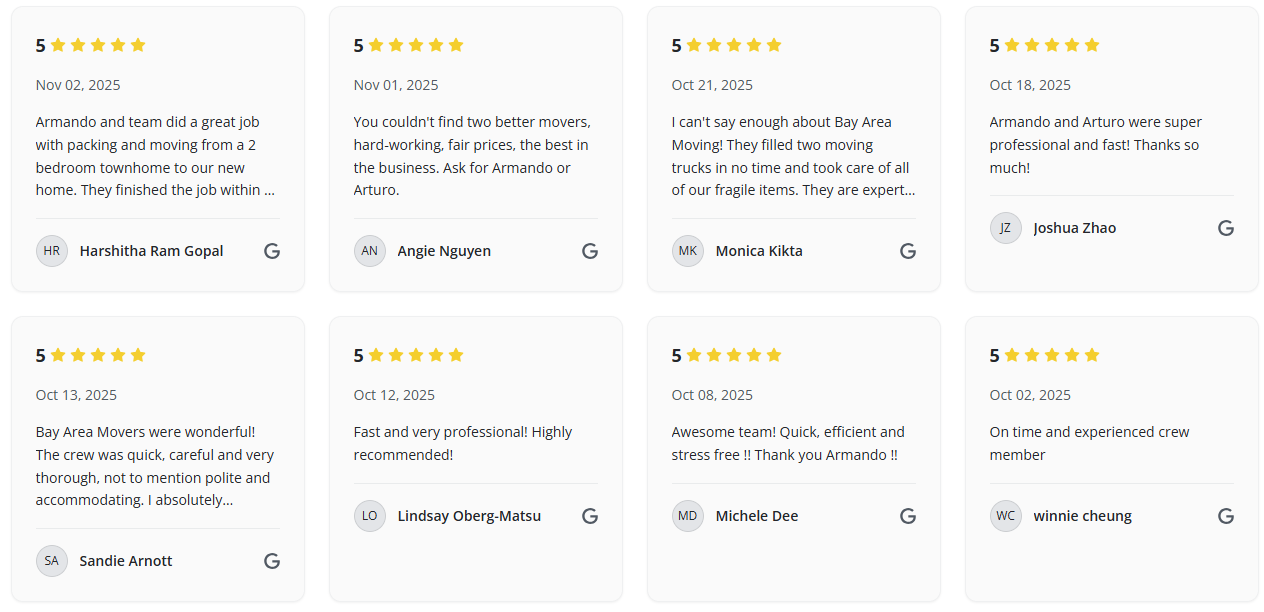Click Google icon on Sandie Arnott's review
The image size is (1264, 612).
272,561
